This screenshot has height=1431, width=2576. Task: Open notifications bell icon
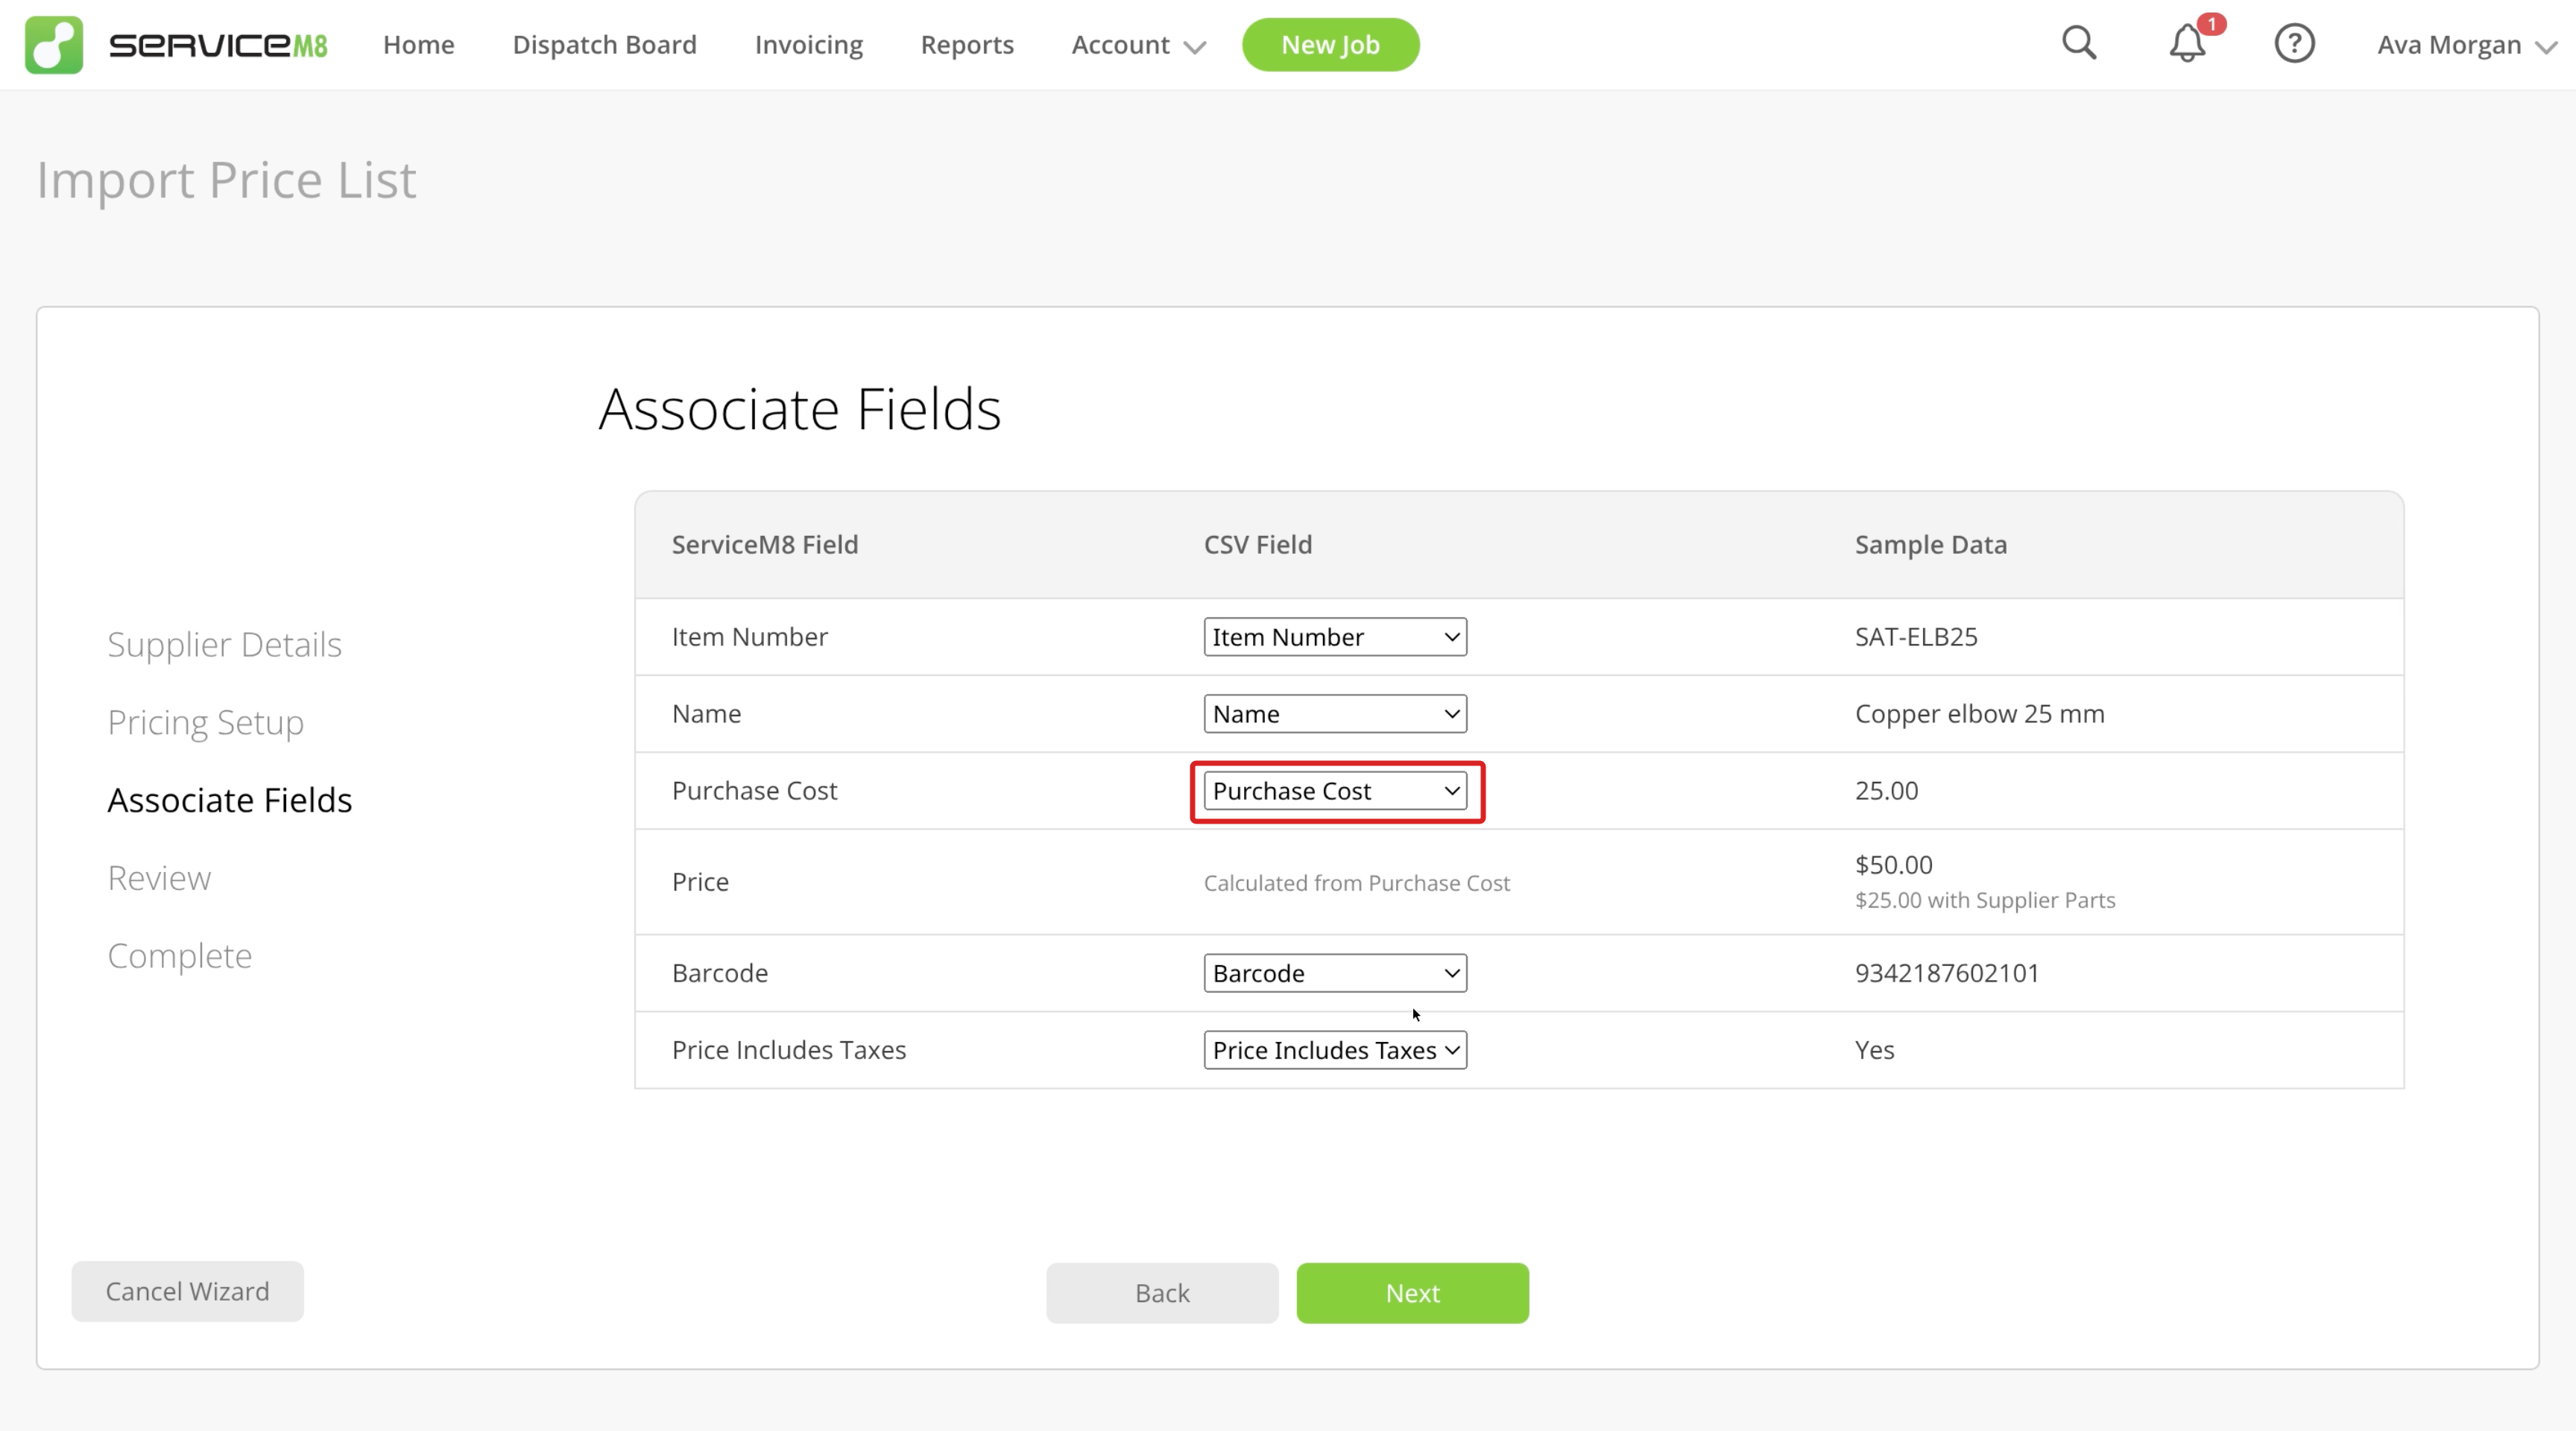click(x=2187, y=43)
